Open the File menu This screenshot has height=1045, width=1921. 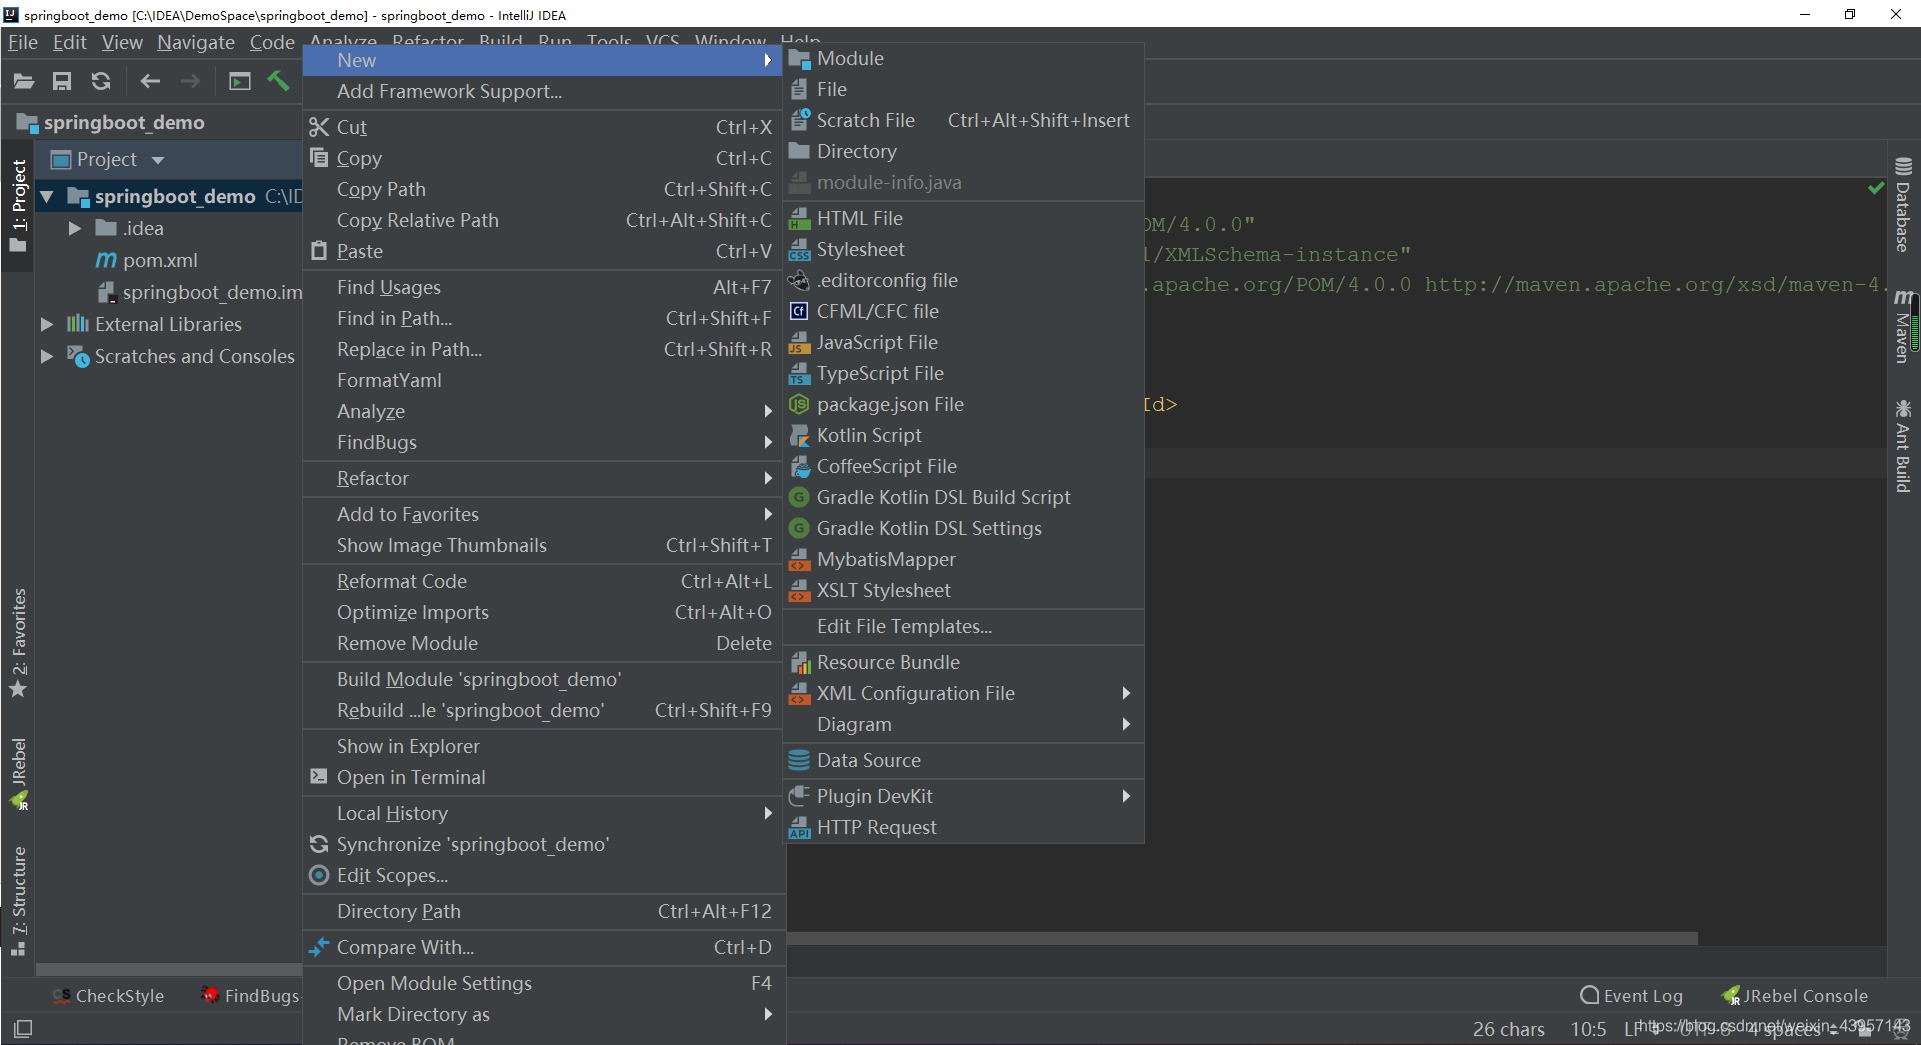23,43
